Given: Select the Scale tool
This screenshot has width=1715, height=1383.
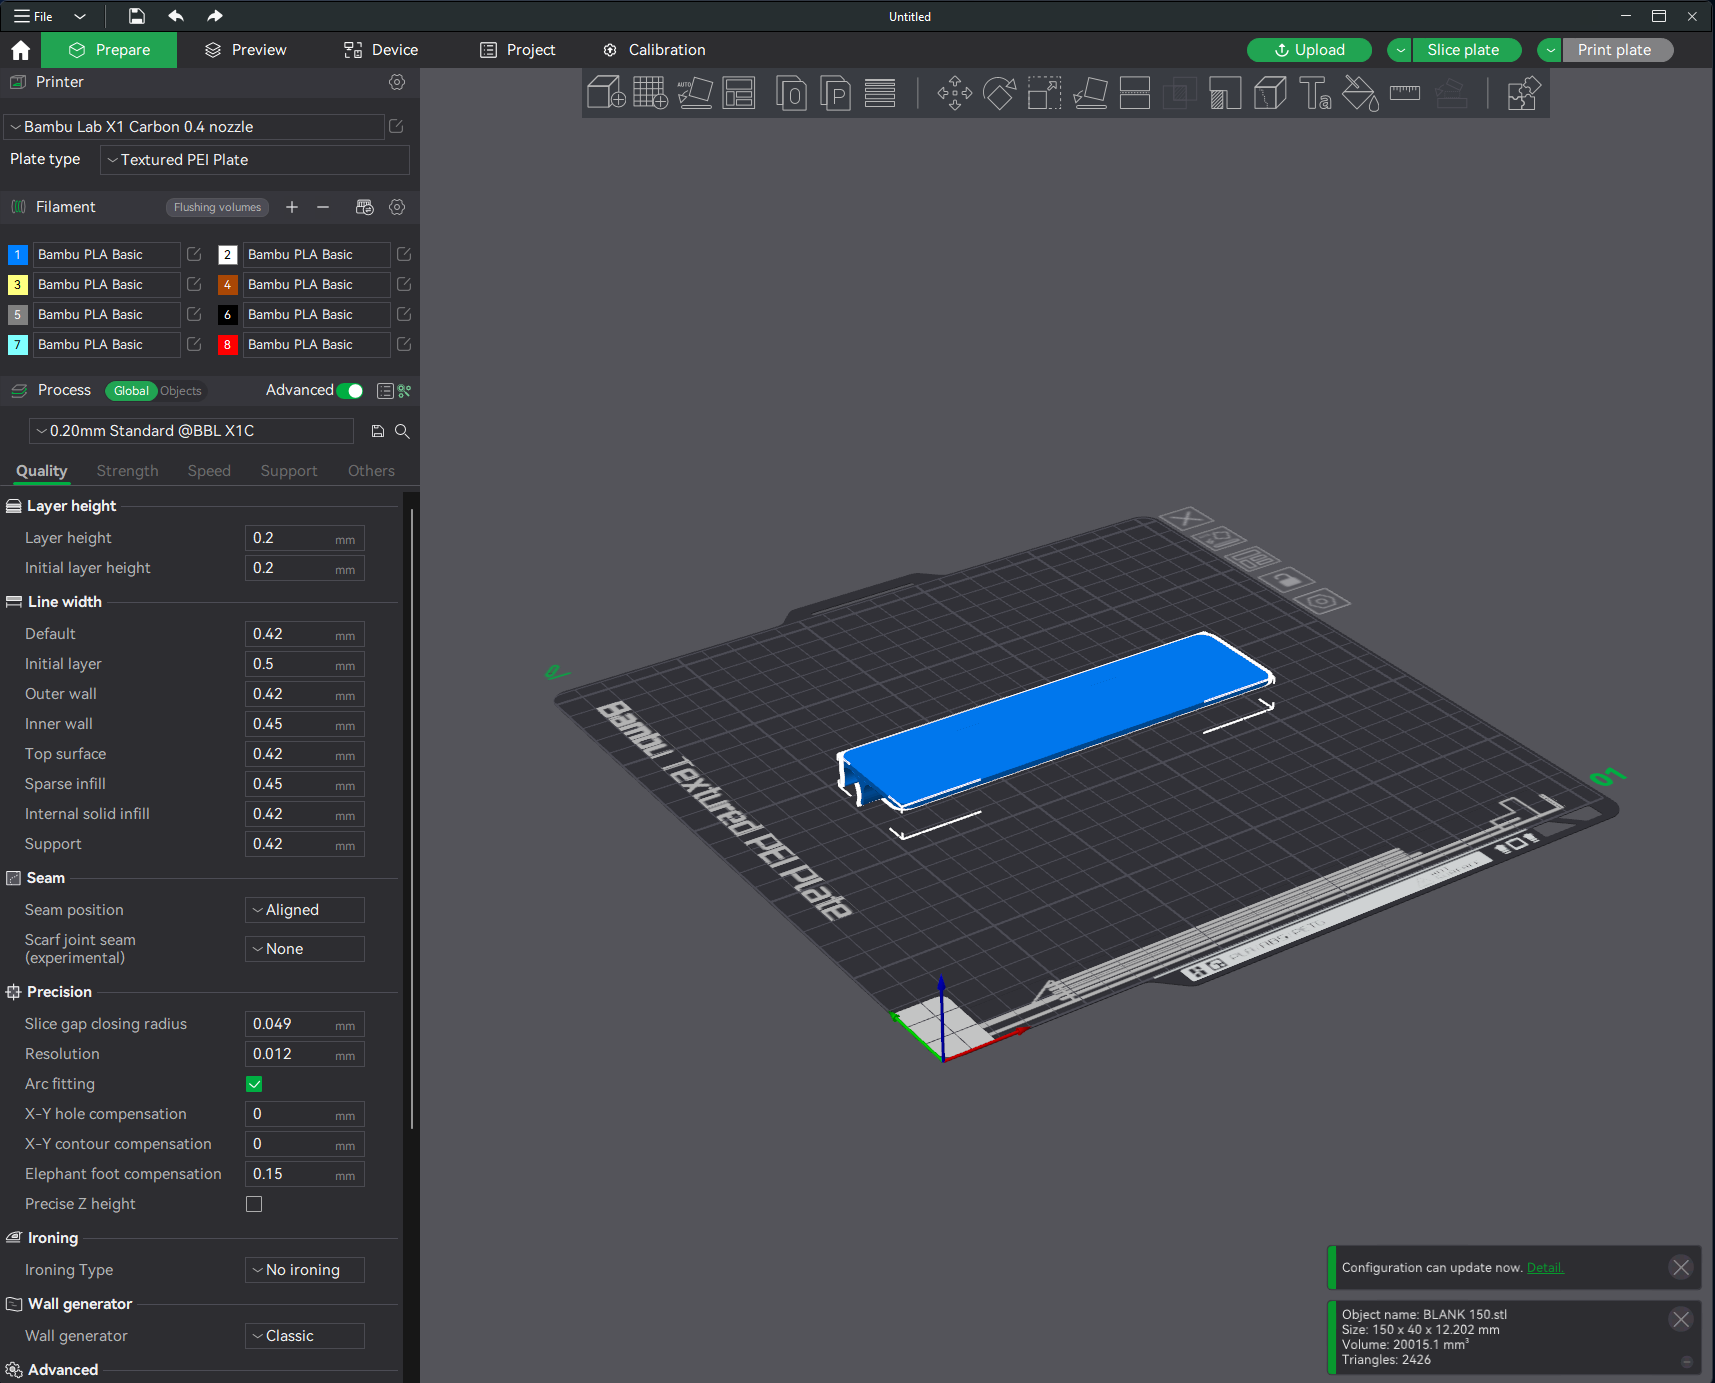Looking at the screenshot, I should [1044, 93].
